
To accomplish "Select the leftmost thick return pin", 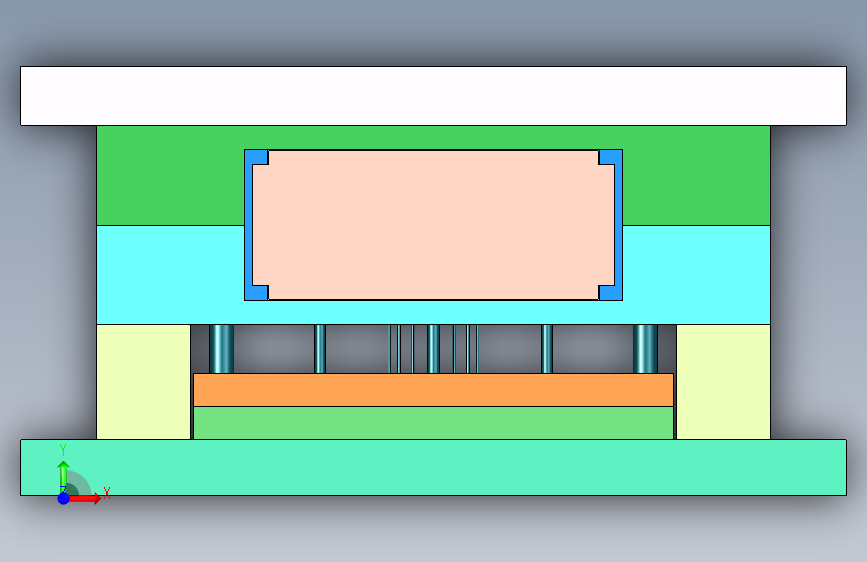I will tap(222, 349).
